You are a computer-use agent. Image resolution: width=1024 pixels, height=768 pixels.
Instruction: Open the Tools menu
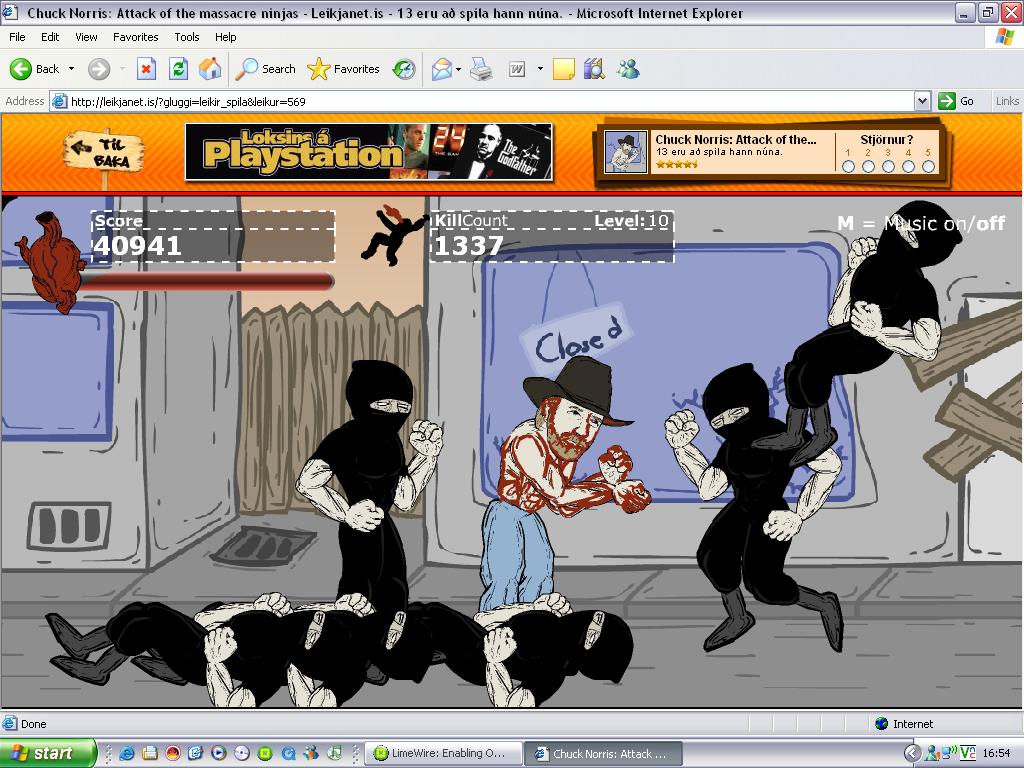click(x=187, y=37)
